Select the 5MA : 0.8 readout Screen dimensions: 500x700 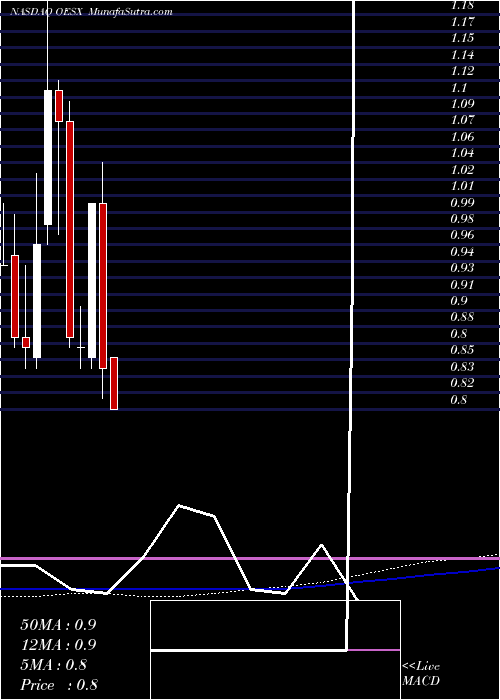click(x=54, y=665)
